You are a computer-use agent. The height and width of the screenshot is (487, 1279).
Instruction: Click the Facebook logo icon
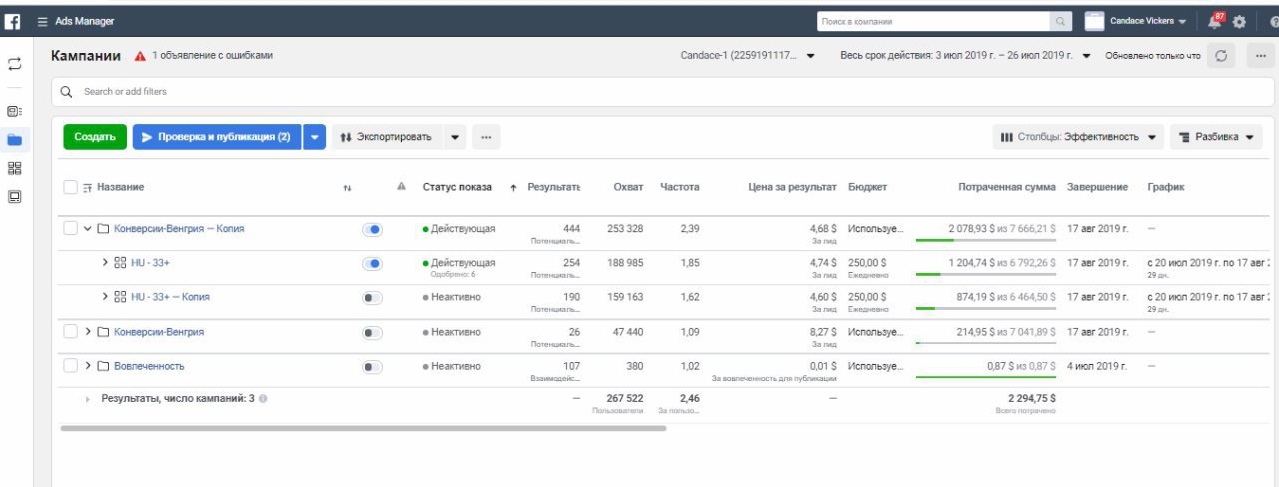click(14, 21)
